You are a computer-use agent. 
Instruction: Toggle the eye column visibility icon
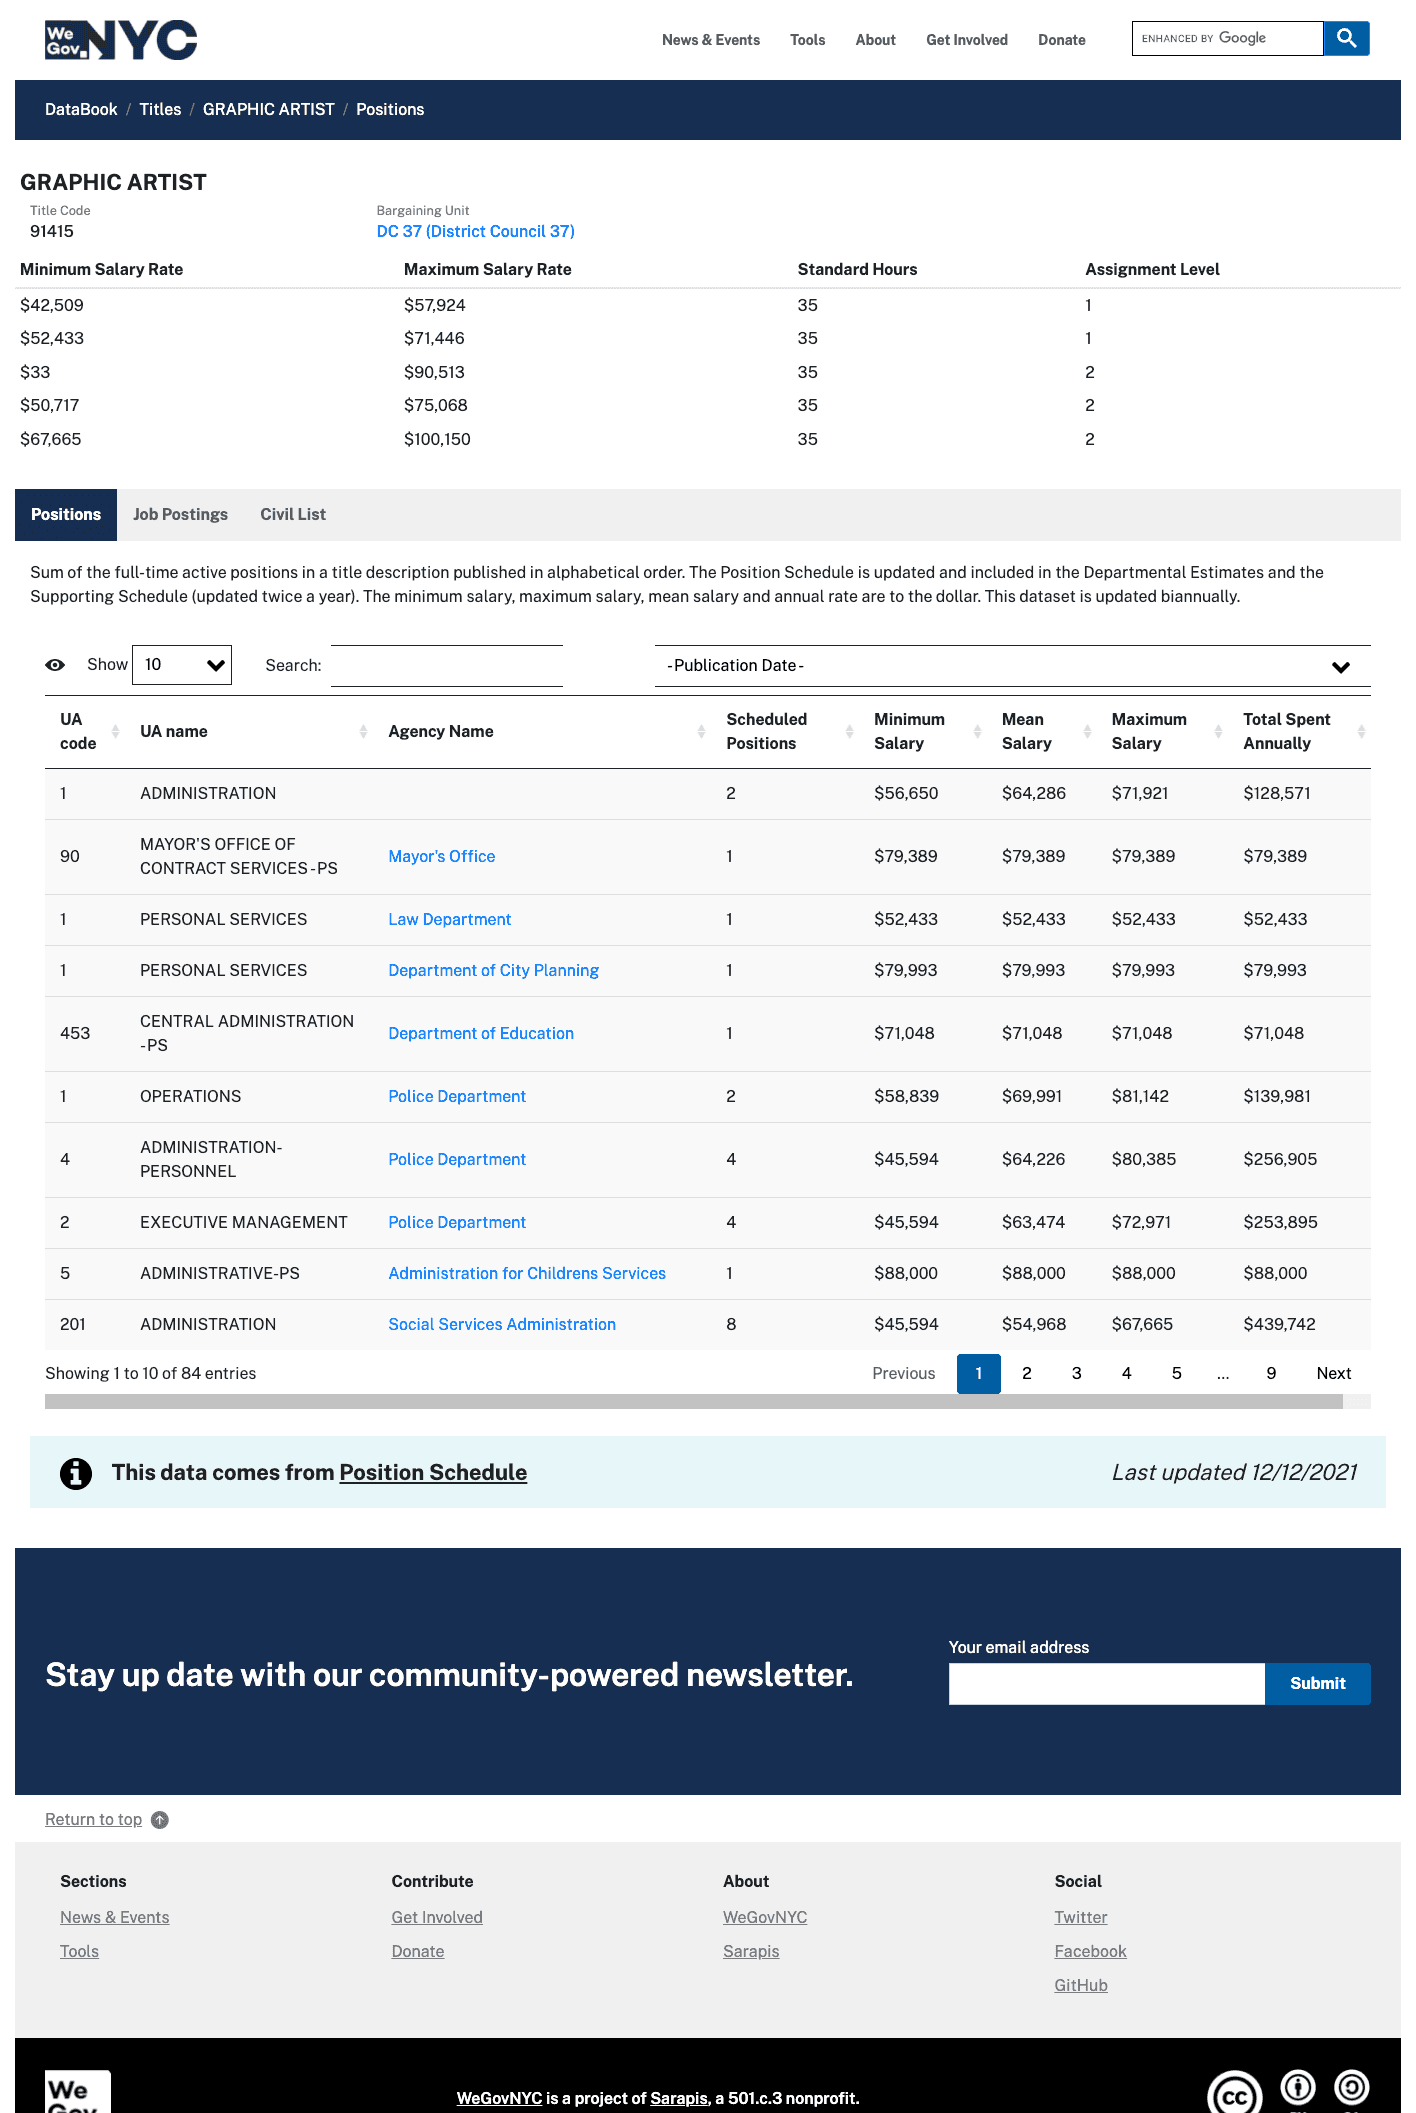click(x=55, y=665)
